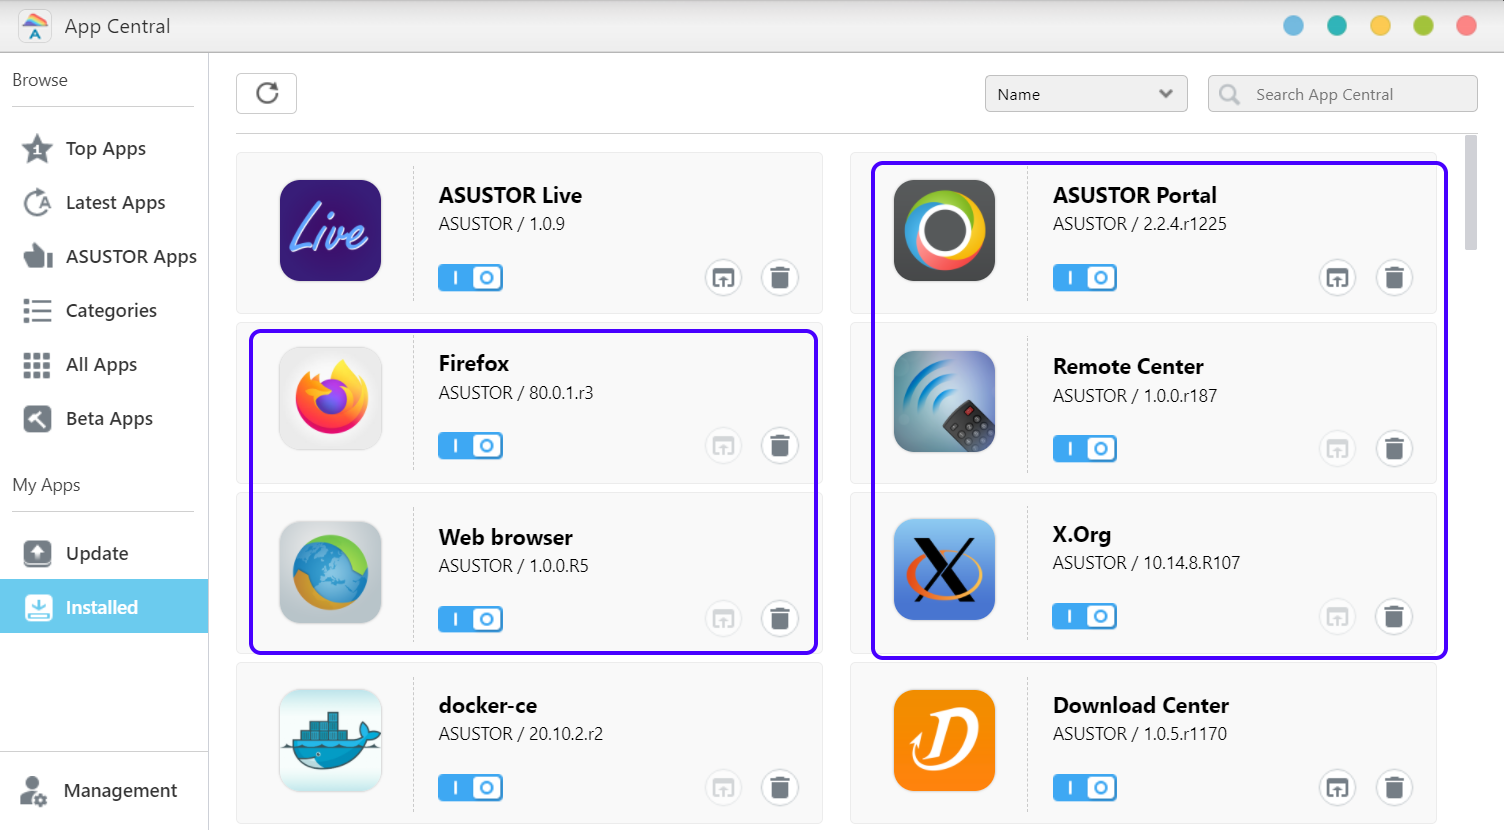The image size is (1504, 830).
Task: Click the Download Center app icon
Action: click(944, 740)
